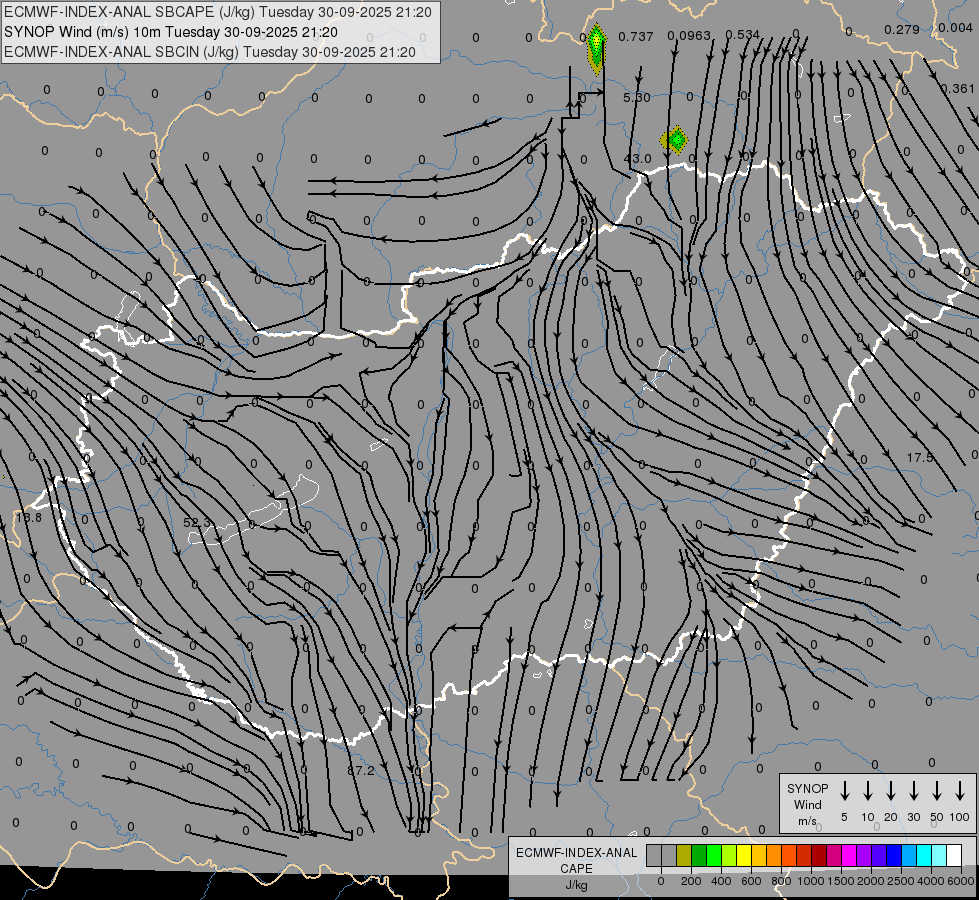
Task: Click the 0.361 value on the map
Action: (x=958, y=89)
